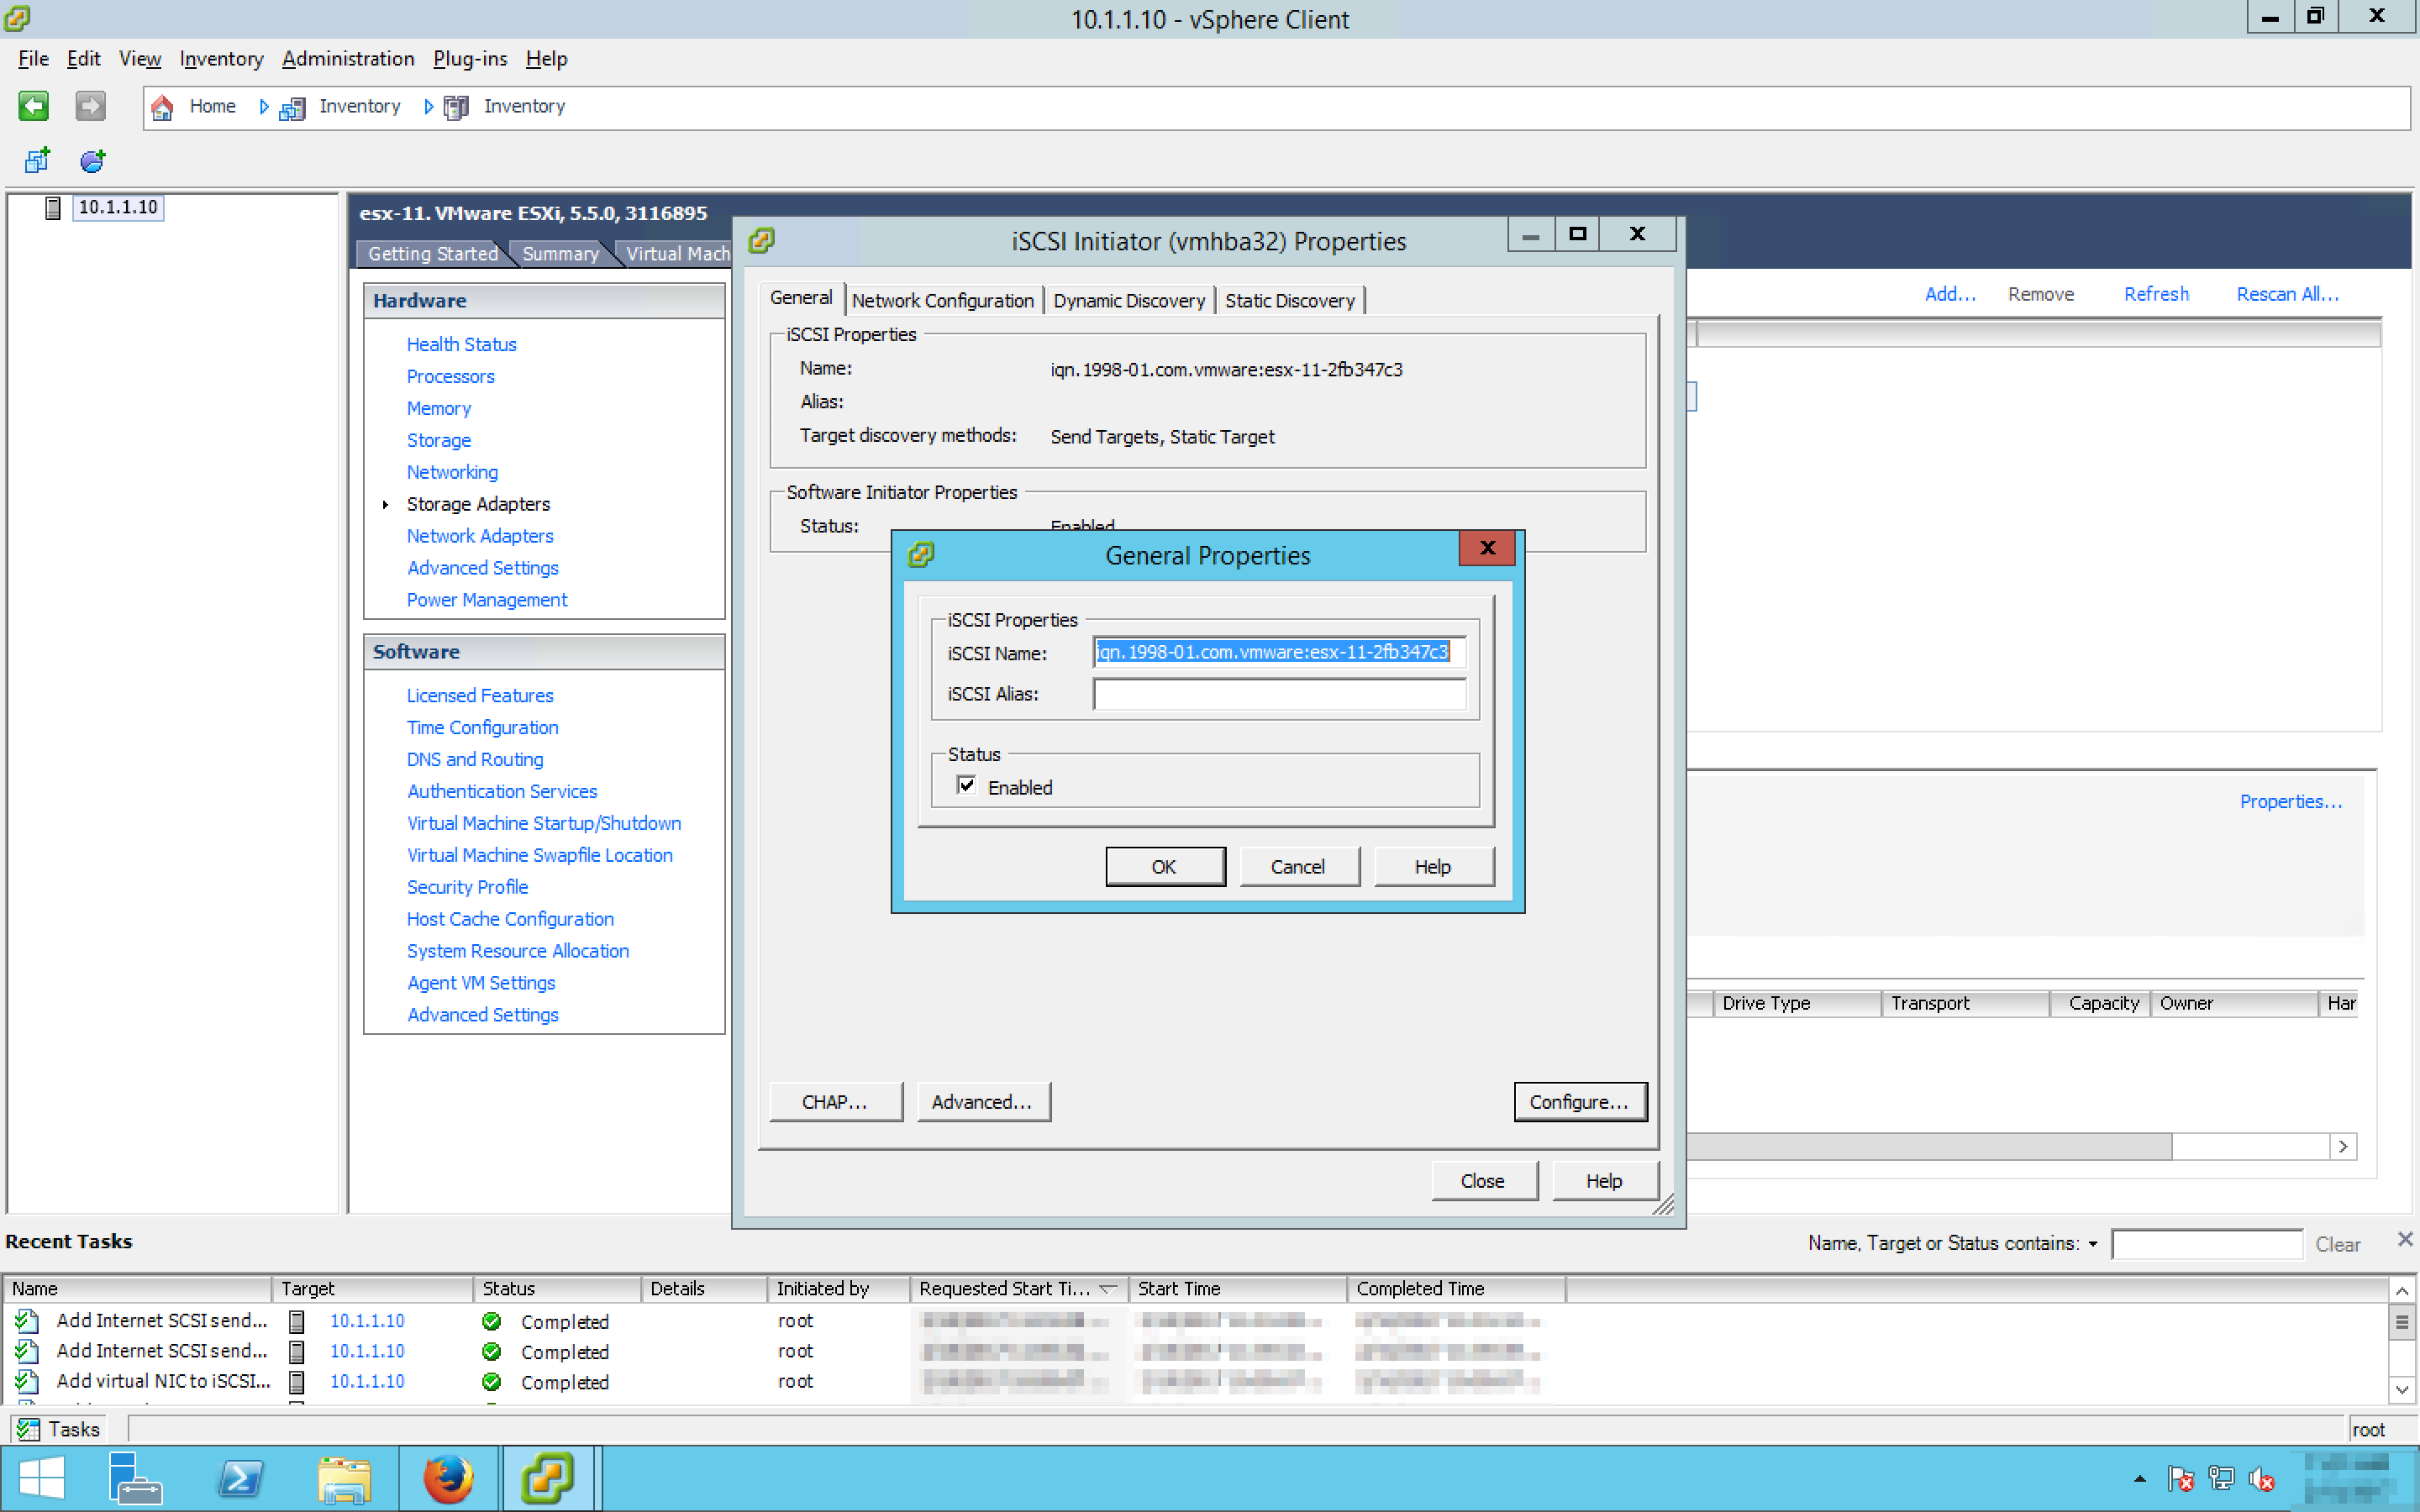Image resolution: width=2420 pixels, height=1512 pixels.
Task: Show hidden system tray icons
Action: [2139, 1478]
